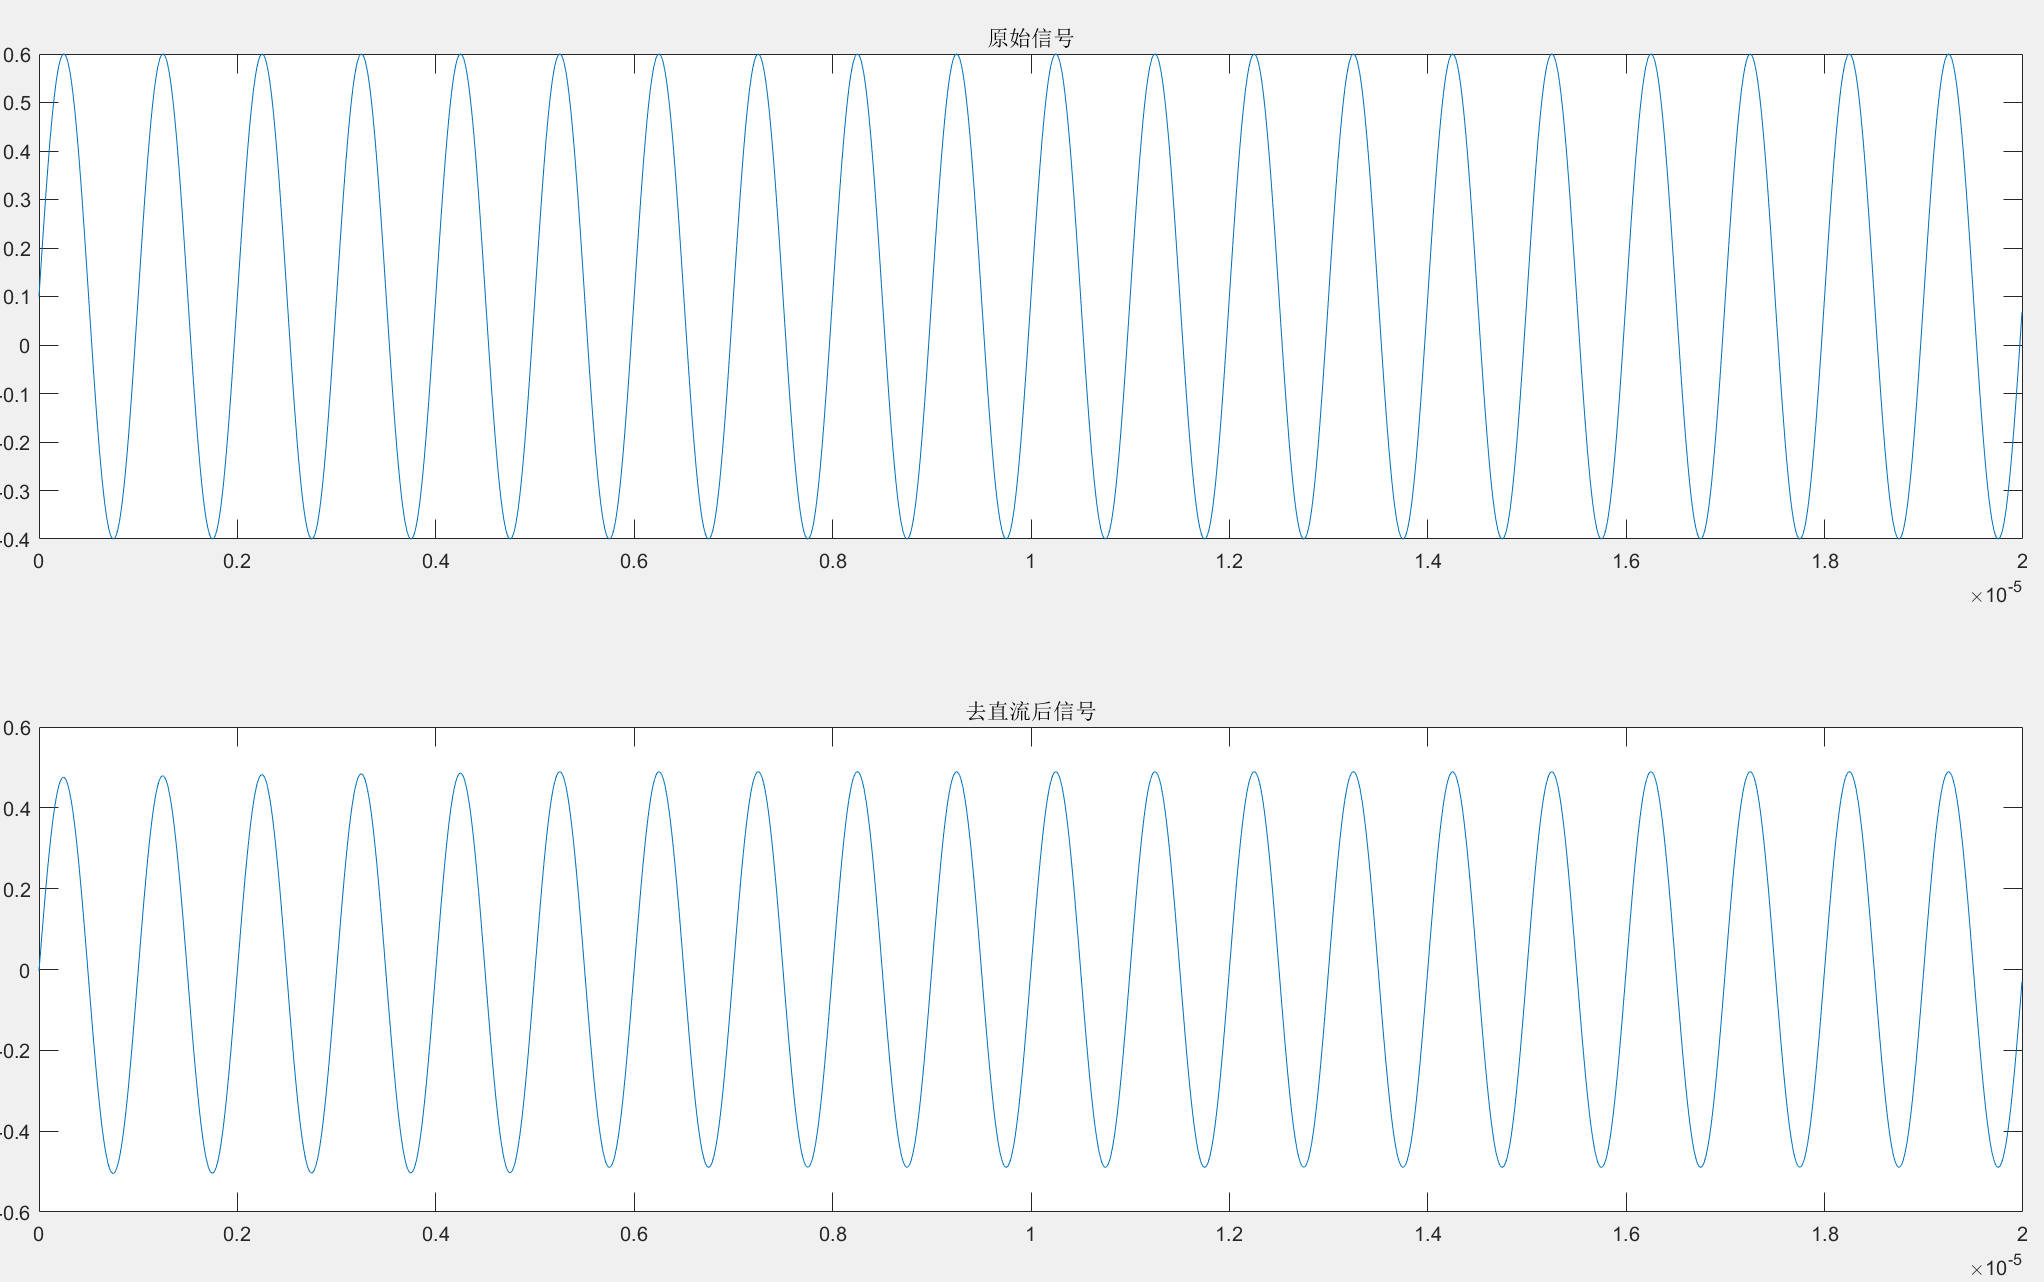This screenshot has width=2044, height=1282.
Task: Click y-axis tick label 0.5 of top plot
Action: click(x=17, y=103)
